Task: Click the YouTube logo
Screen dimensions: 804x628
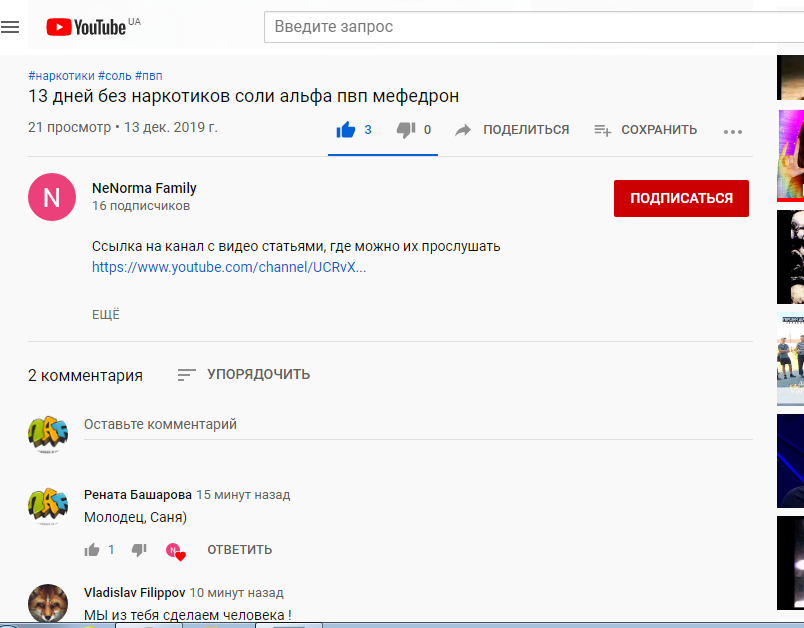Action: coord(87,27)
